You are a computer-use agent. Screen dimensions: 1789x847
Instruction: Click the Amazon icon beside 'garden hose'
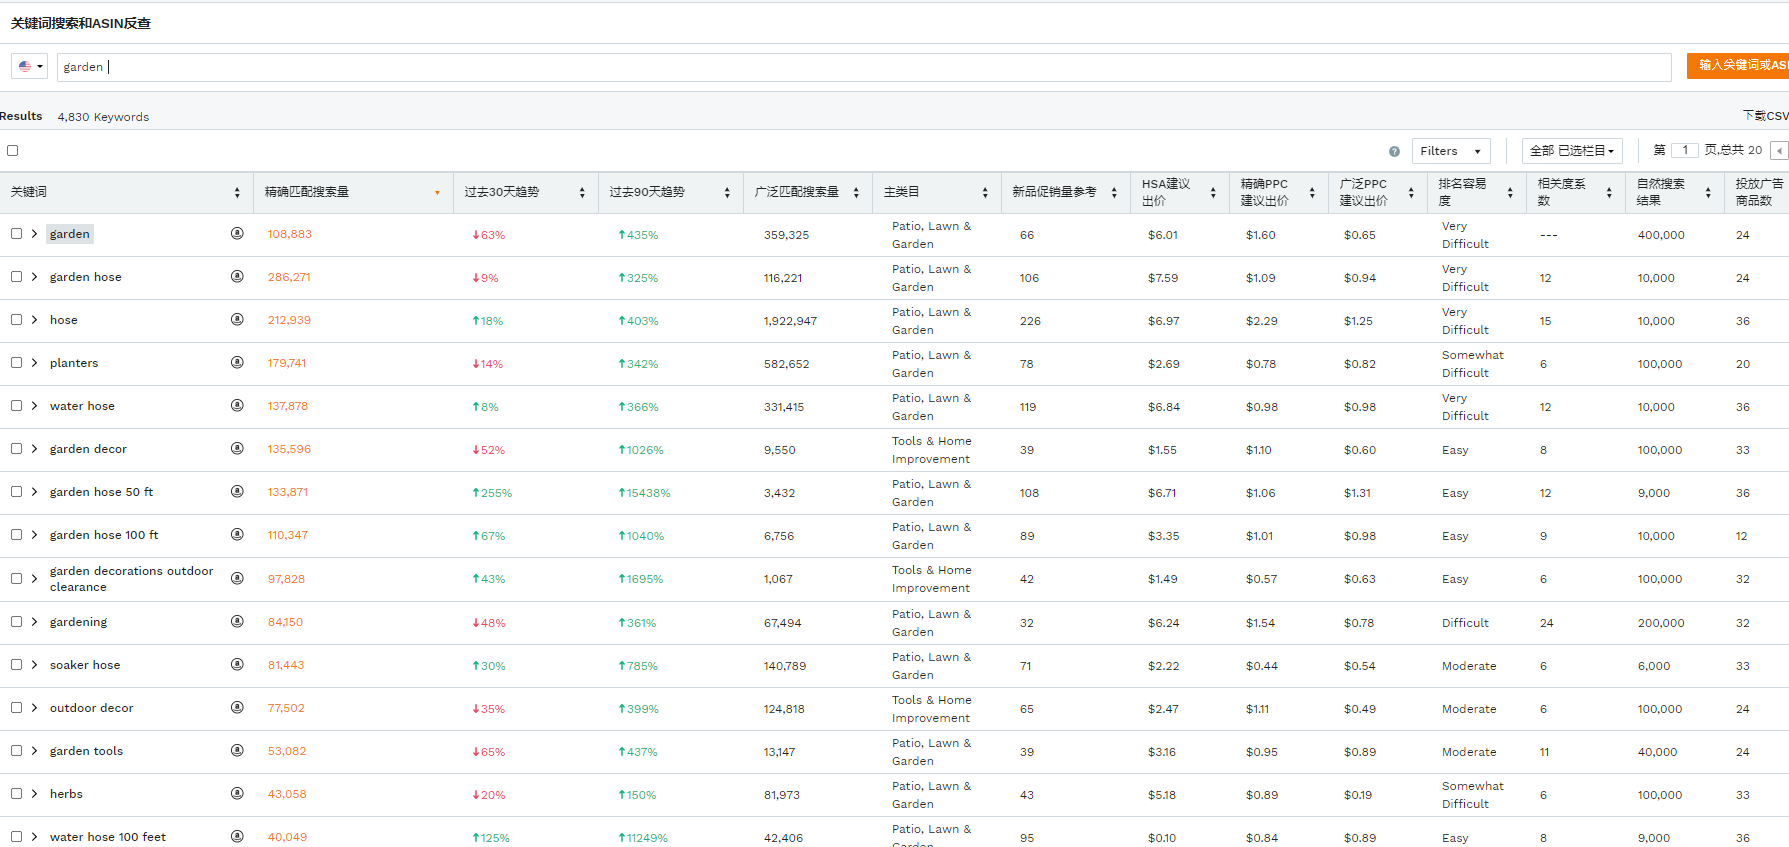pos(237,277)
